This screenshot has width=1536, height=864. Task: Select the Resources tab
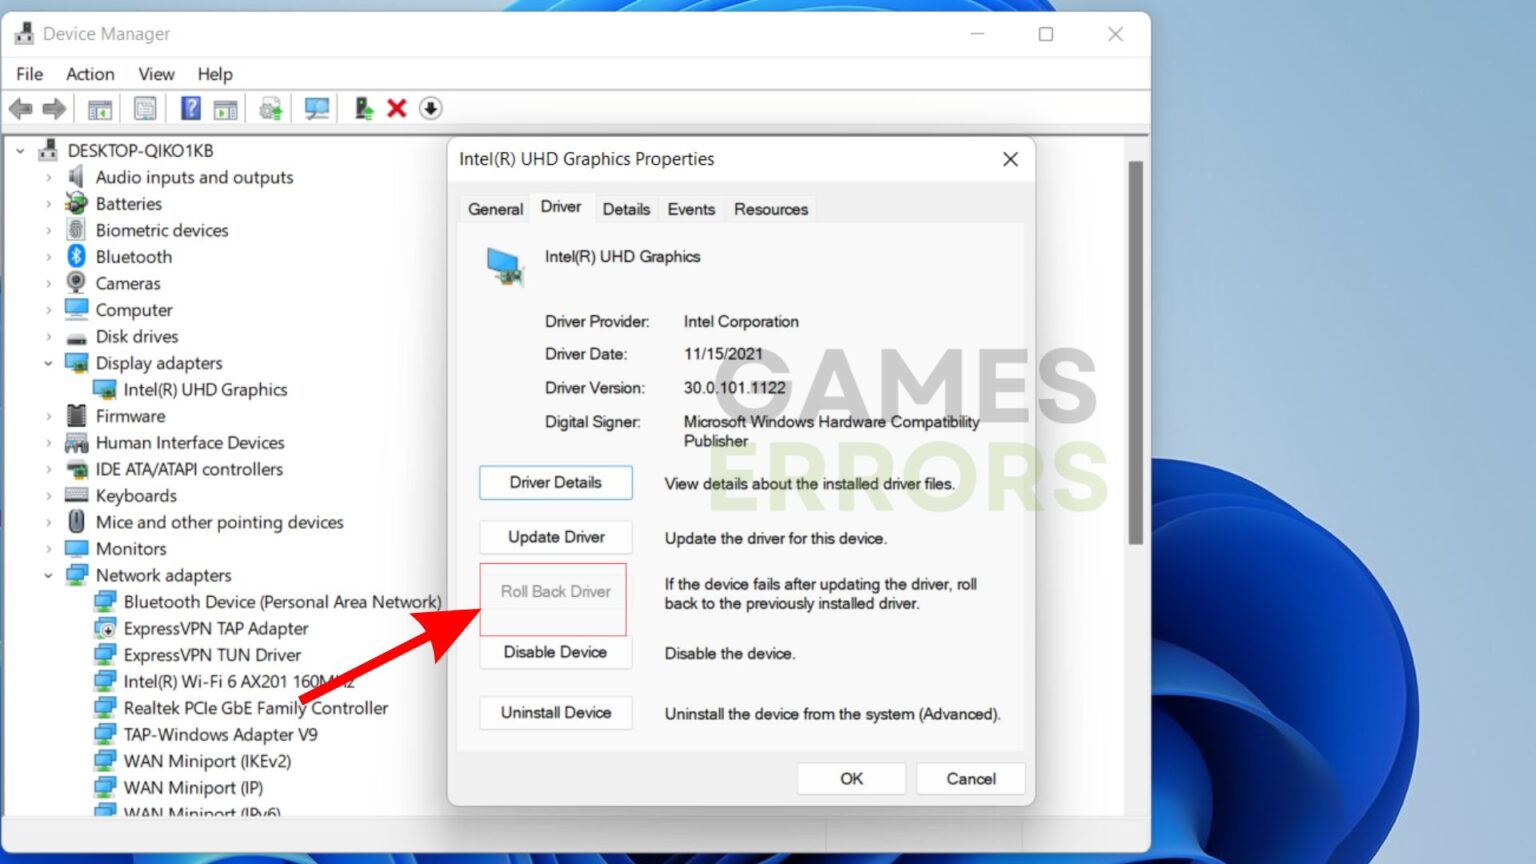770,208
